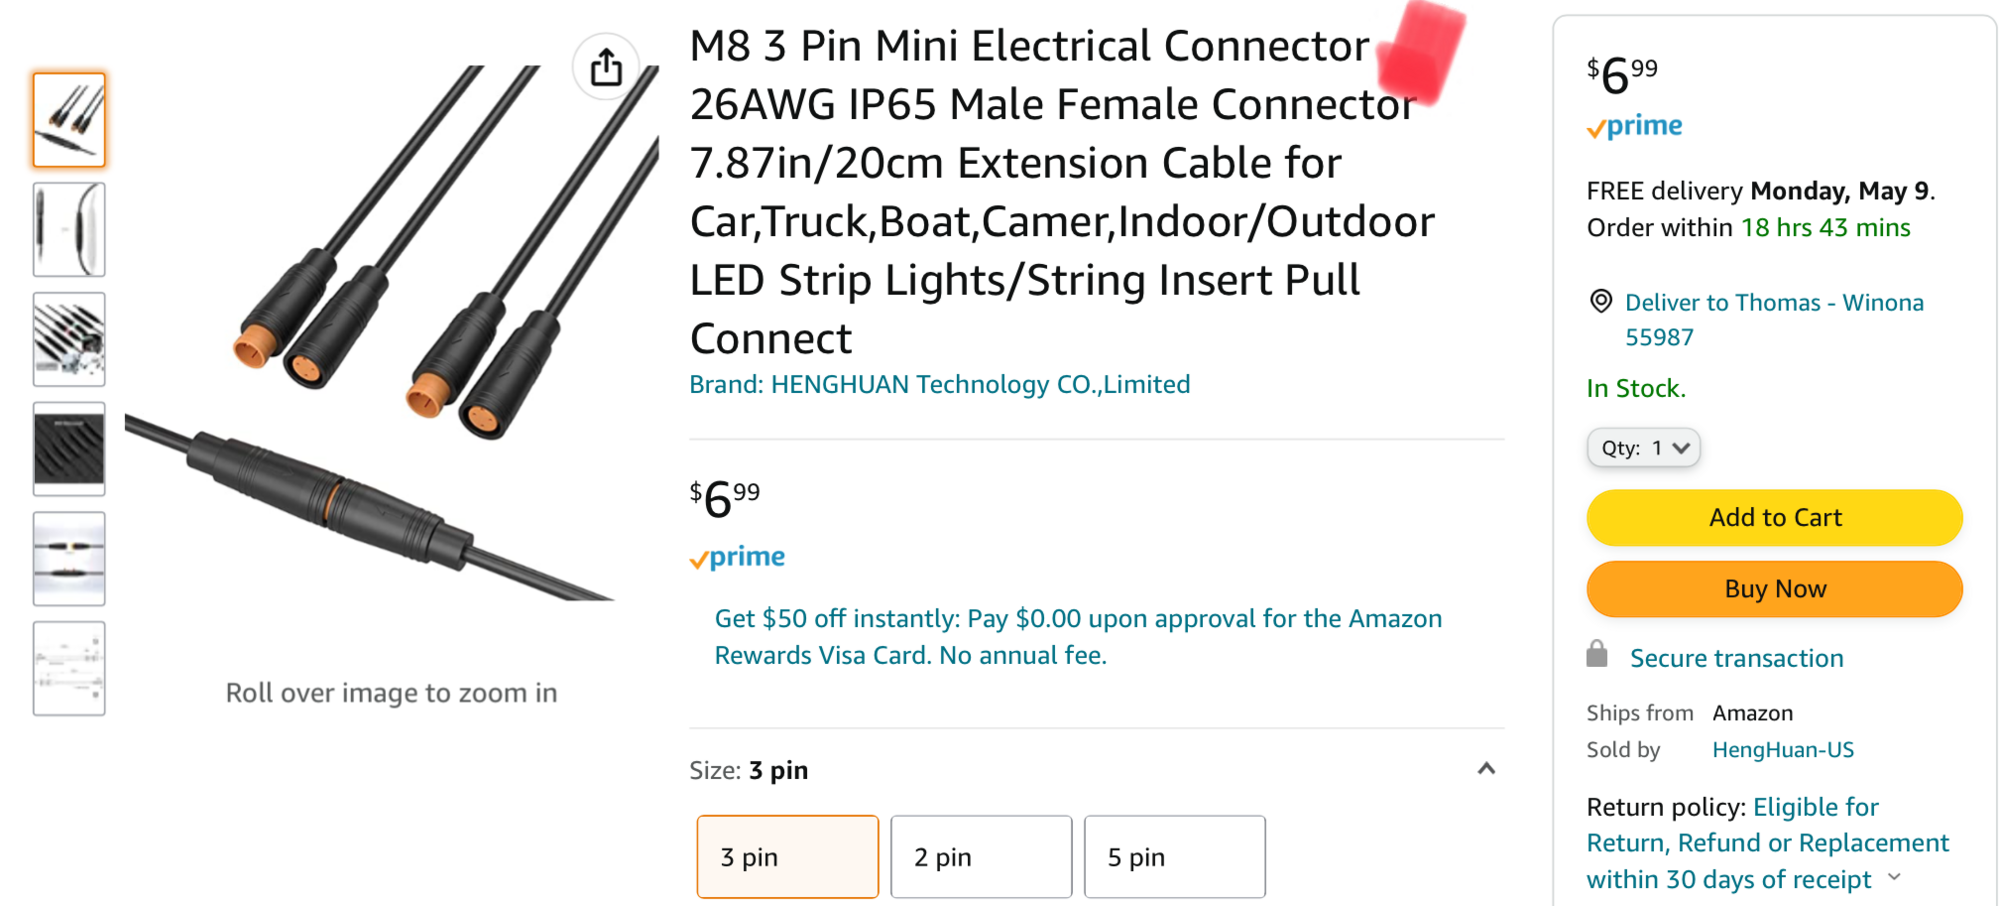Select the 3 pin size option
Screen dimensions: 2000x906
click(787, 857)
